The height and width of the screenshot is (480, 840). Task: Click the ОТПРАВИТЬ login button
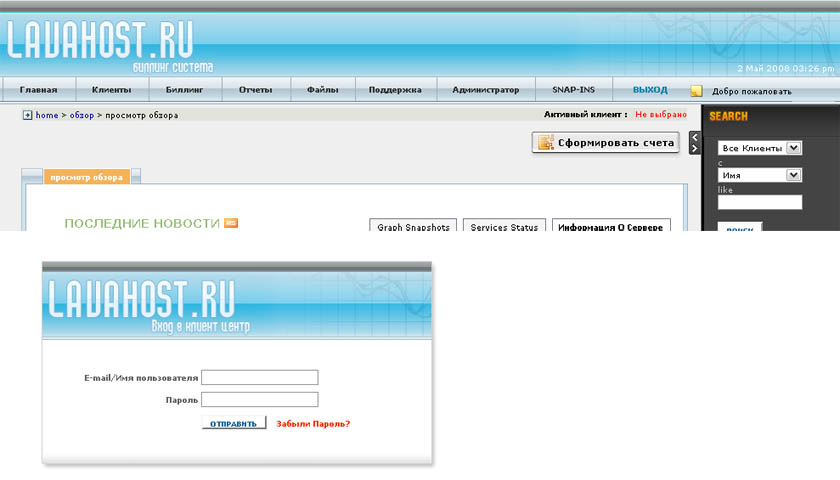pyautogui.click(x=234, y=423)
